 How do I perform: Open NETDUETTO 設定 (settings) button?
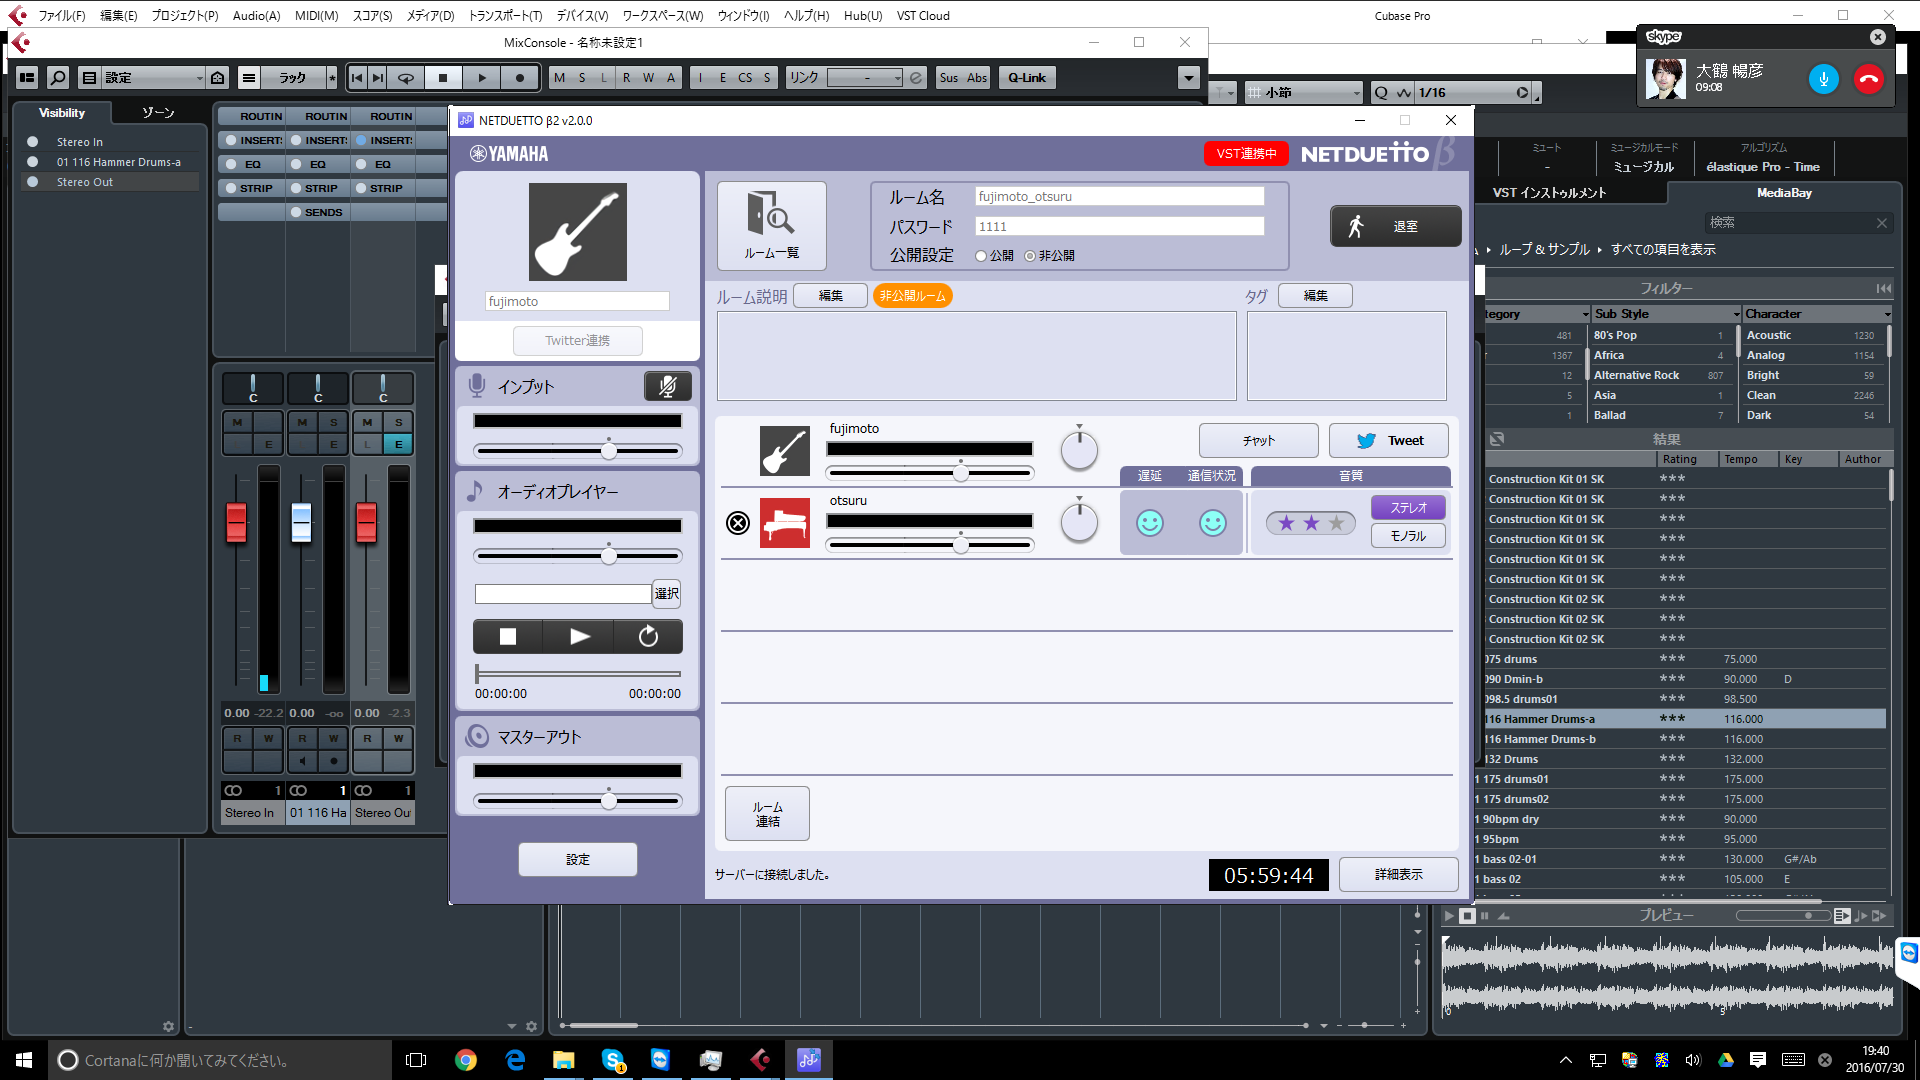coord(578,860)
